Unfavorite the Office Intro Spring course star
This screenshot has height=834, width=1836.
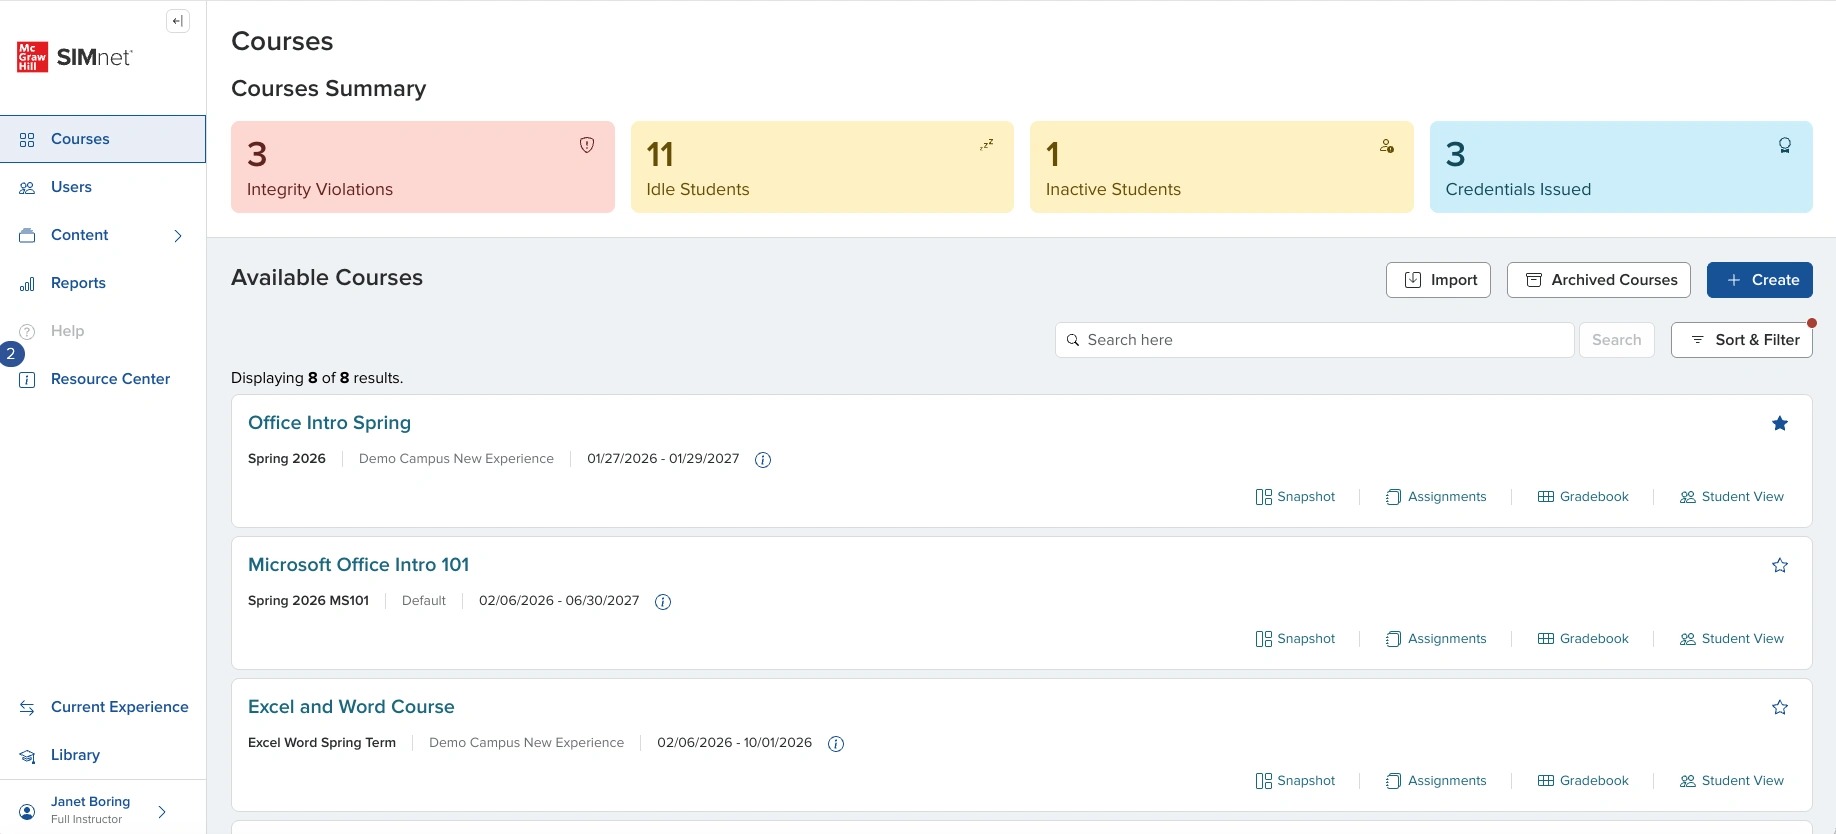pyautogui.click(x=1780, y=424)
